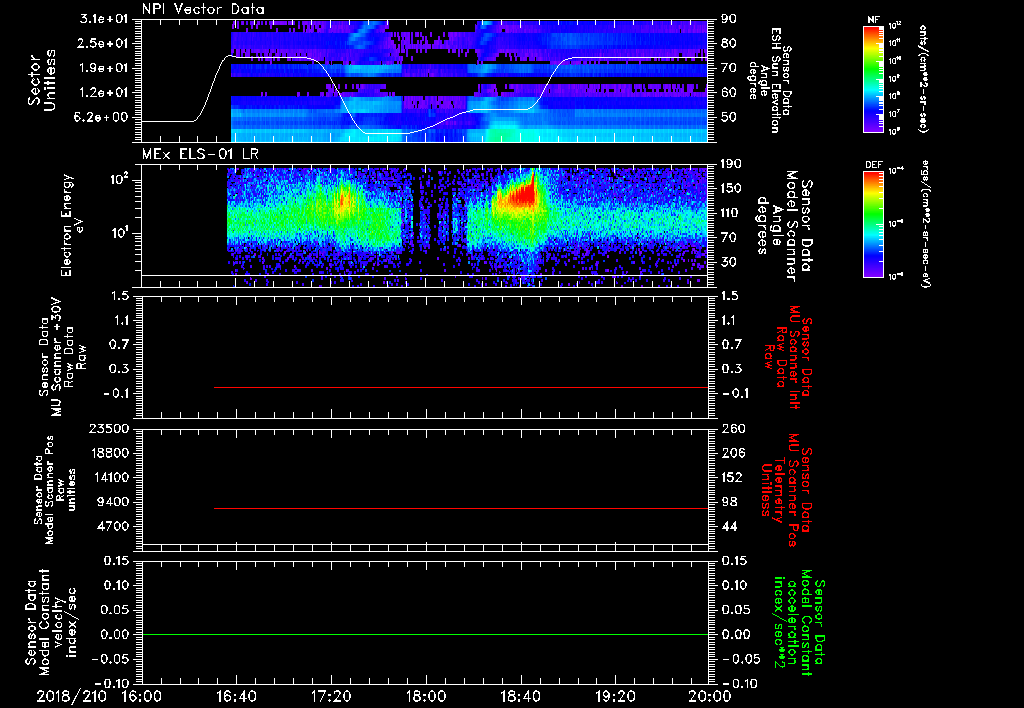
Task: Click the 30 scanner angle tick
Action: tap(729, 262)
